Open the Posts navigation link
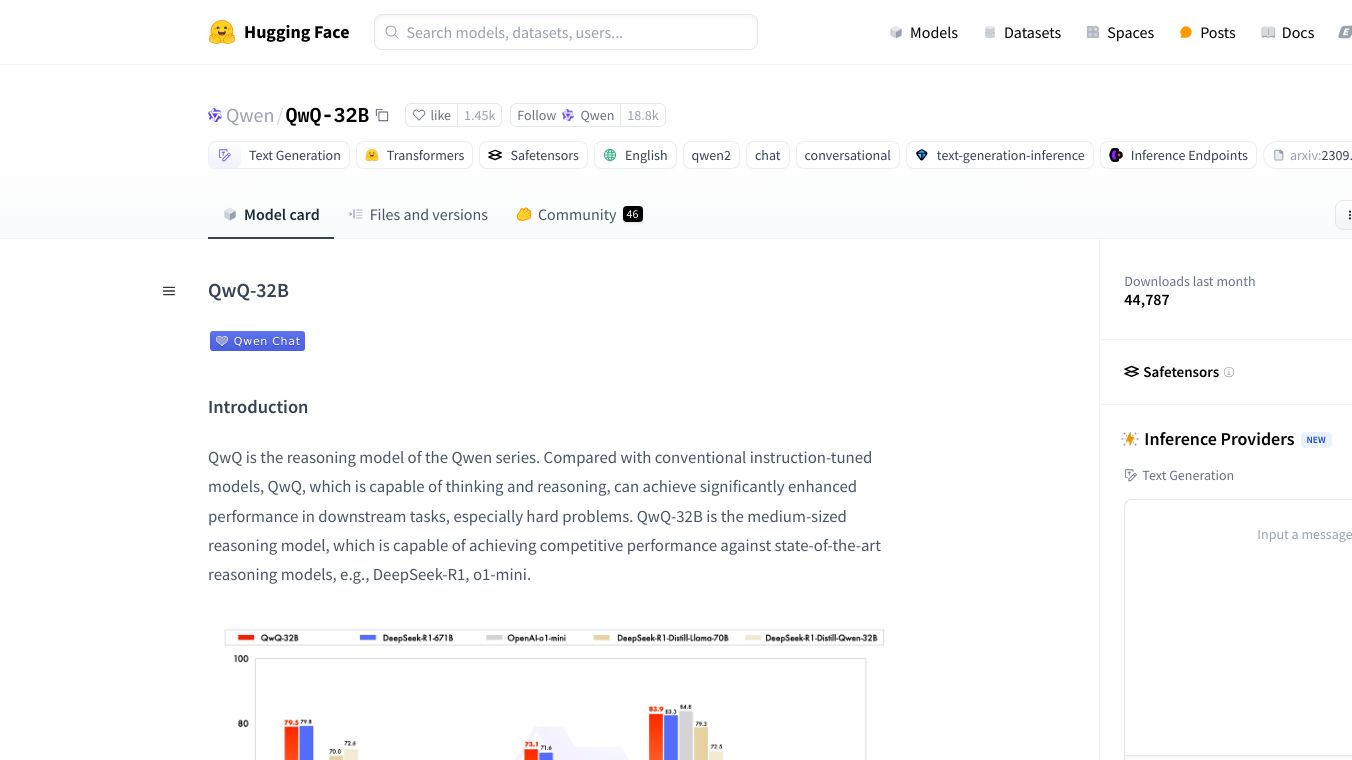The width and height of the screenshot is (1352, 760). 1207,33
